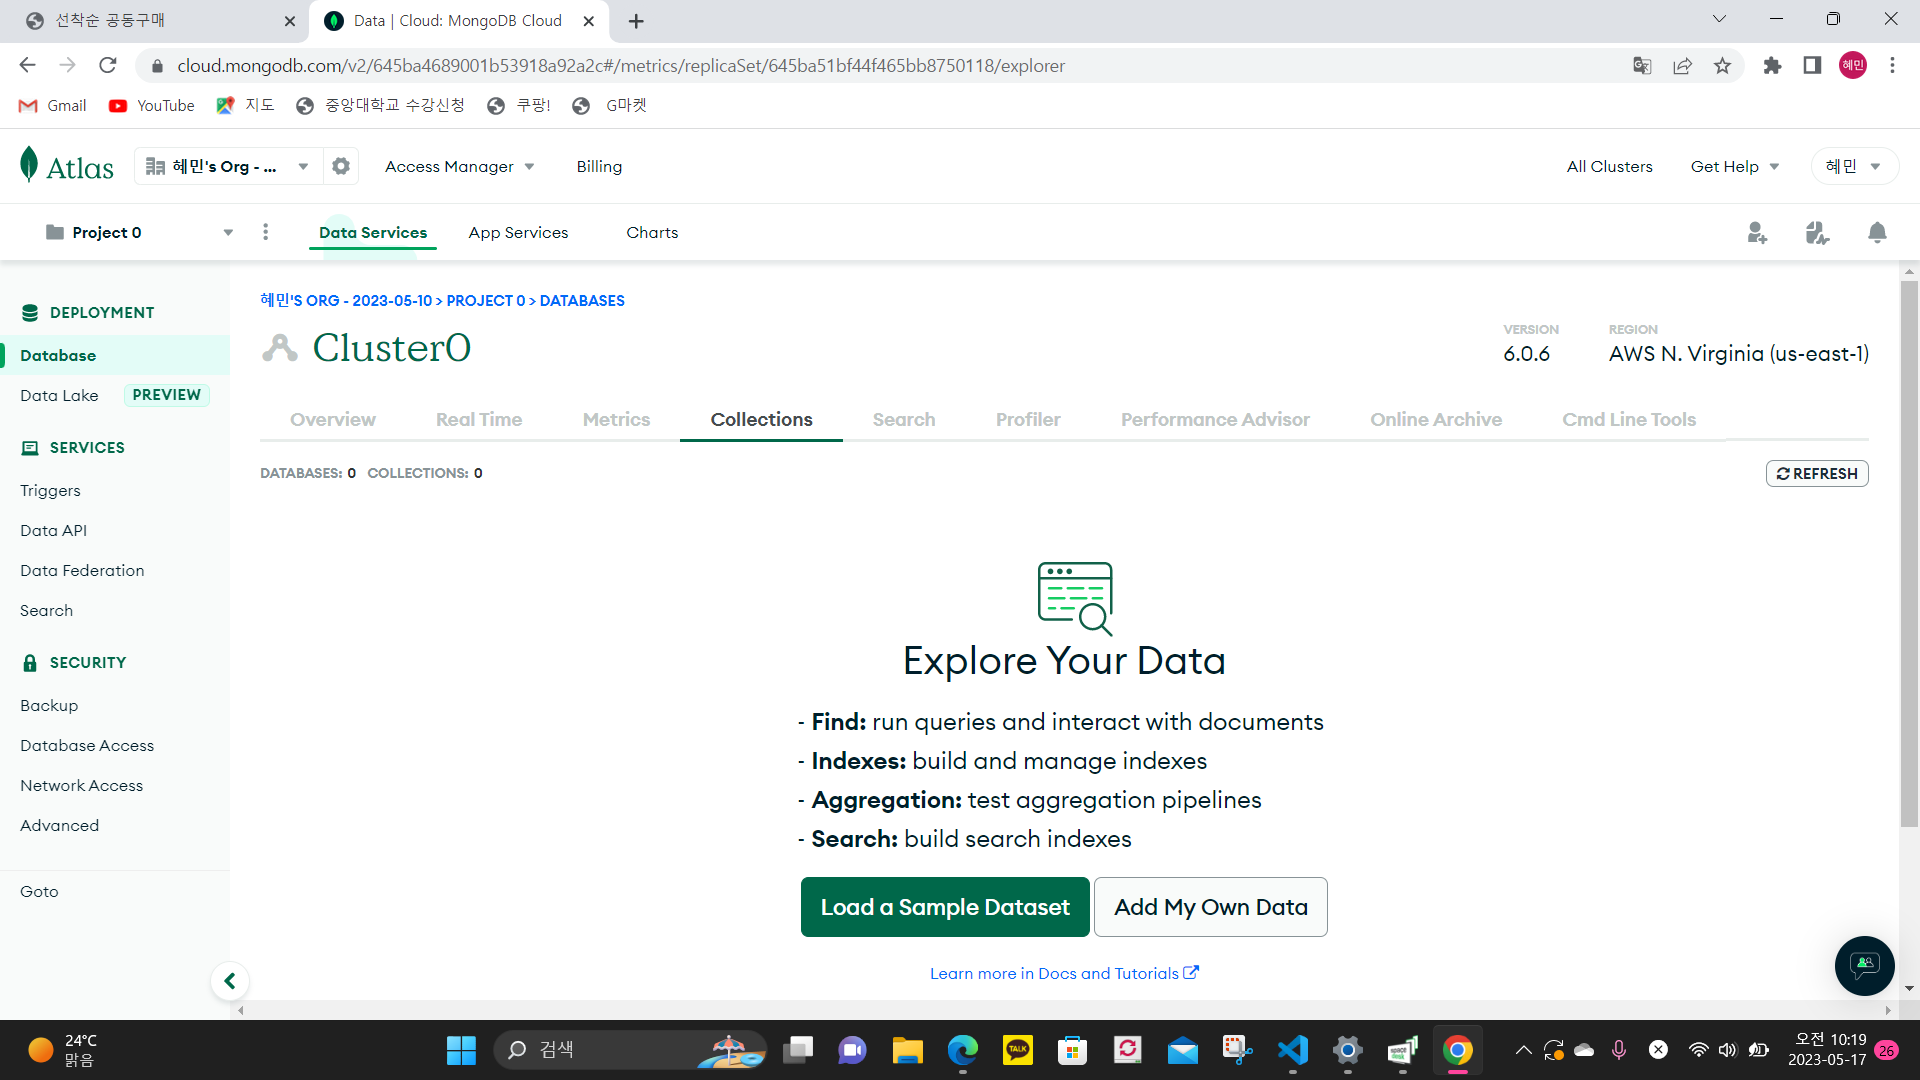Expand Get Help menu
Viewport: 1920px width, 1080px height.
point(1735,167)
